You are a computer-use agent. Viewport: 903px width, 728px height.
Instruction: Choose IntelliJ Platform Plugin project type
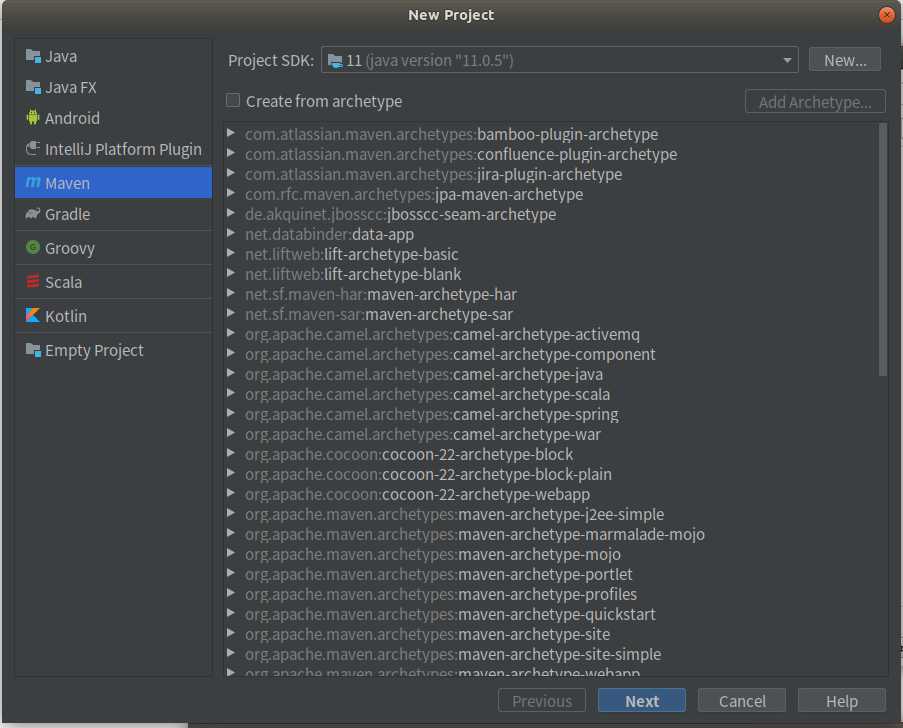coord(113,149)
